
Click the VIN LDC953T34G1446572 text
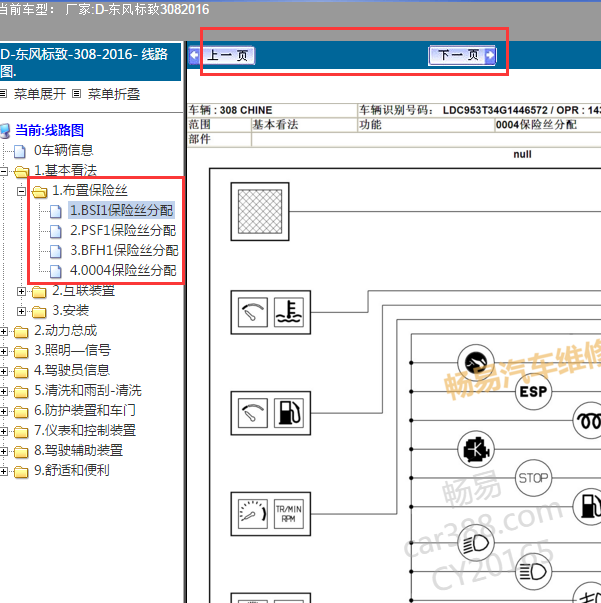495,110
